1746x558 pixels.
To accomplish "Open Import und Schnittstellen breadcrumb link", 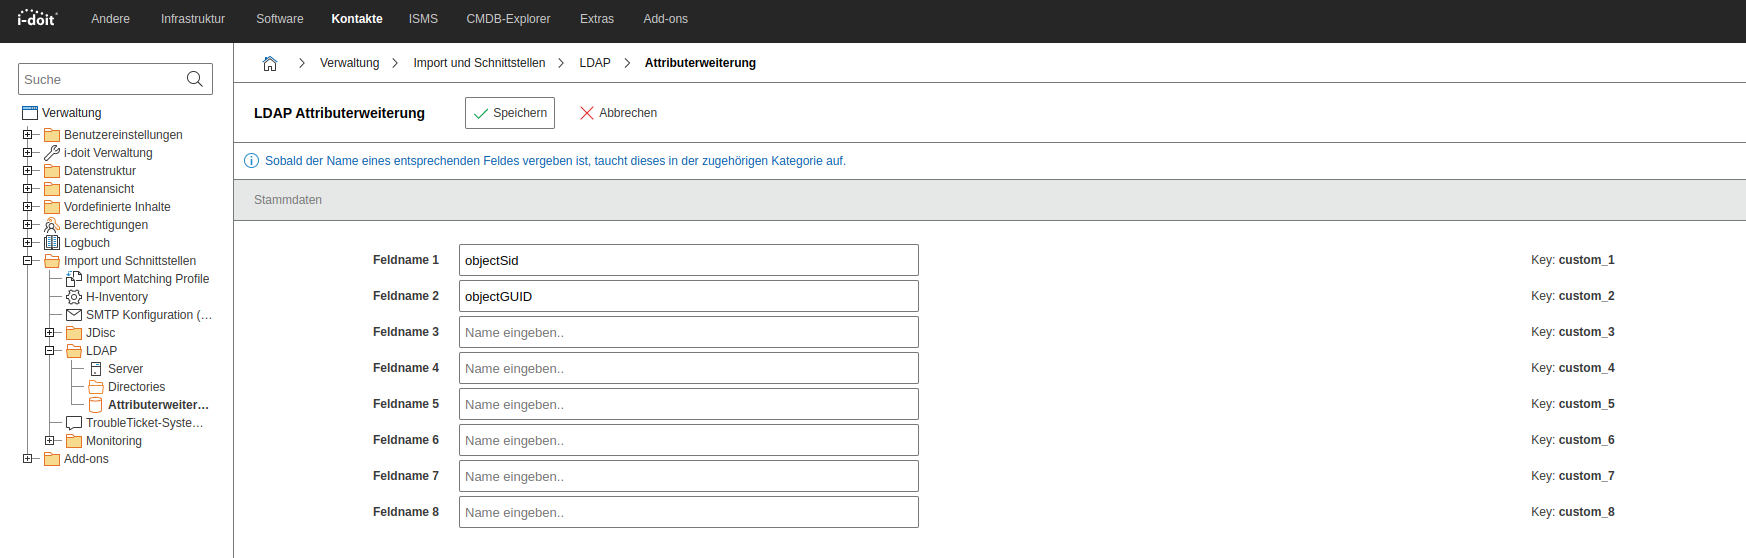I will 479,63.
